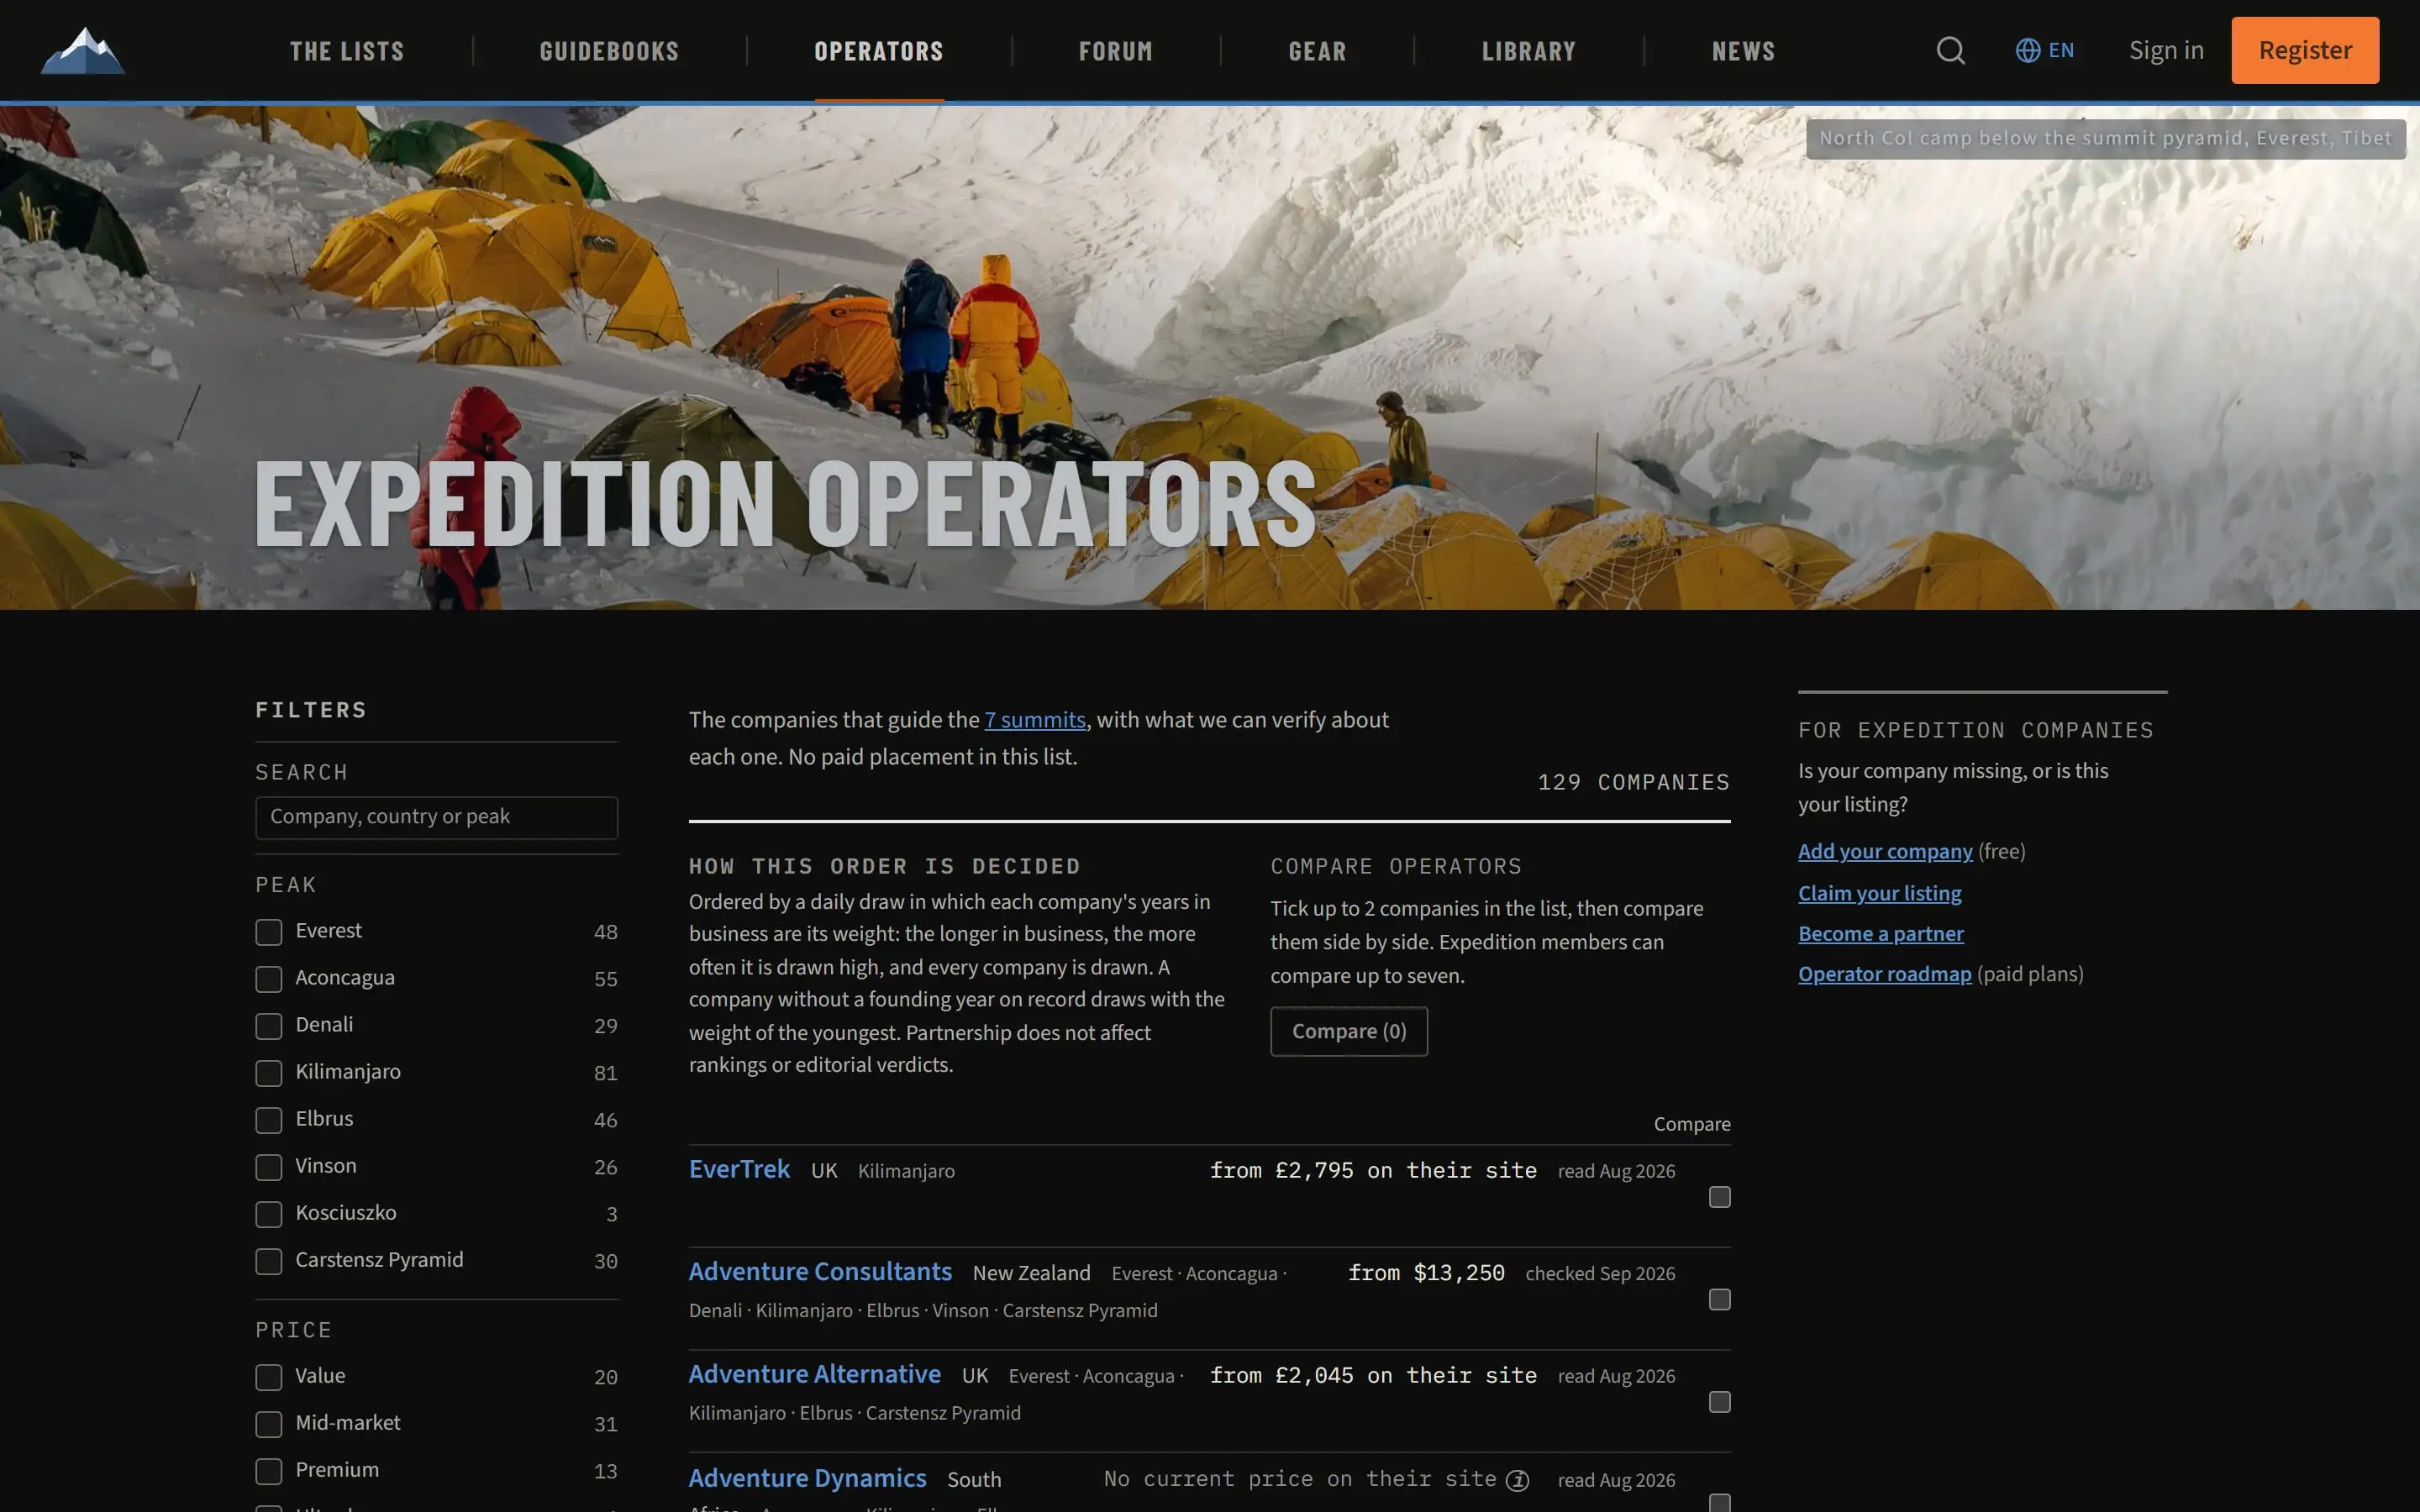Click the orange Register button
2420x1512 pixels.
[x=2305, y=50]
